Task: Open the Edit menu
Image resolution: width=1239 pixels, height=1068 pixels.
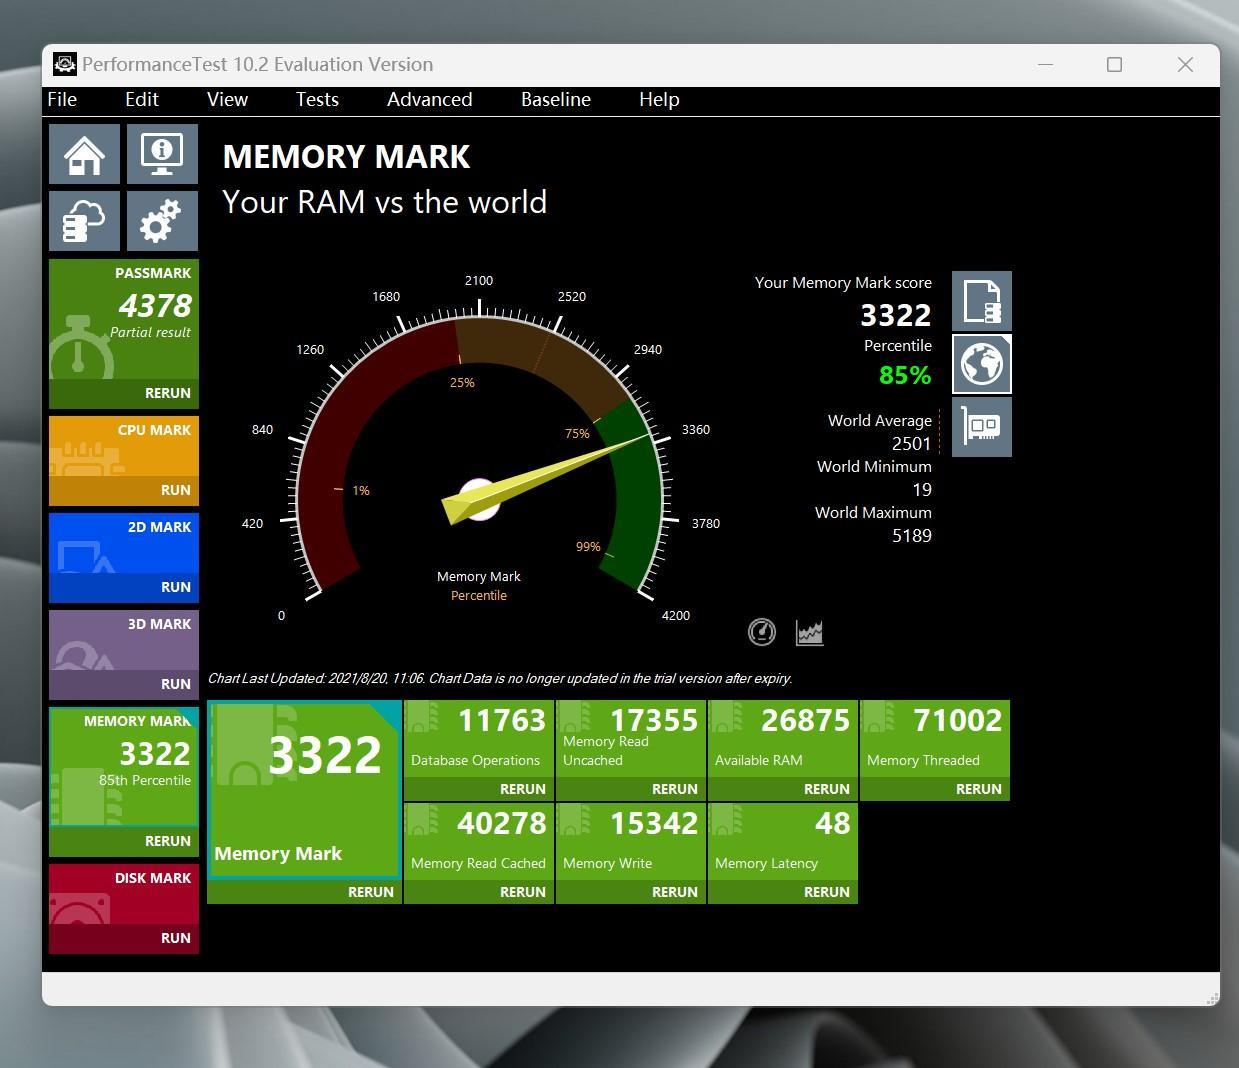Action: tap(142, 100)
